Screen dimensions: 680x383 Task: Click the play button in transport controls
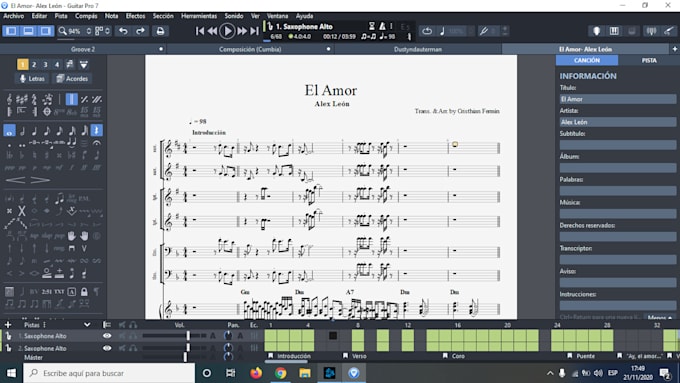coord(227,31)
